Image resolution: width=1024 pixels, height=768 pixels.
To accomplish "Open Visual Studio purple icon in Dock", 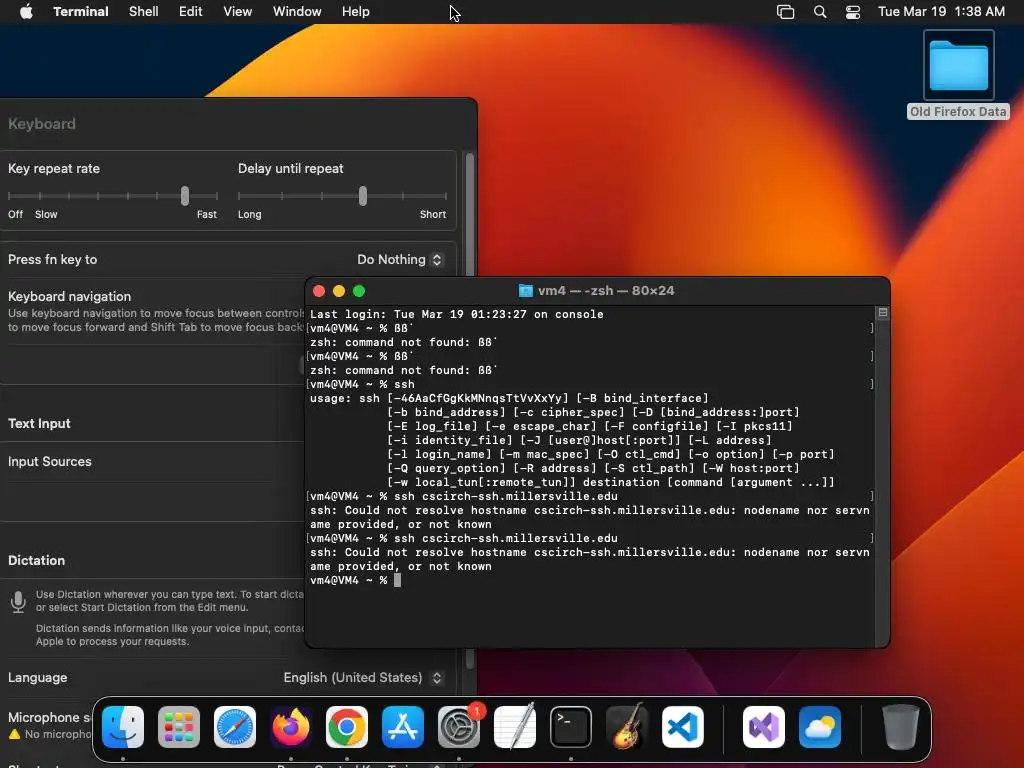I will 764,727.
